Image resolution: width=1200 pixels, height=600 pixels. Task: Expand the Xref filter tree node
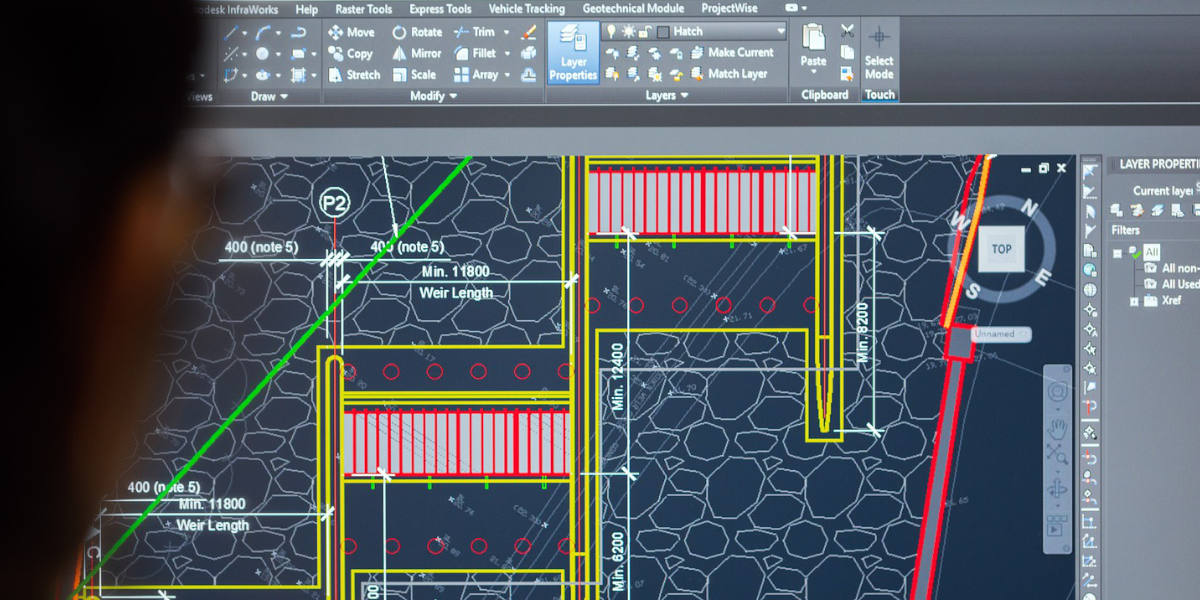pyautogui.click(x=1134, y=300)
